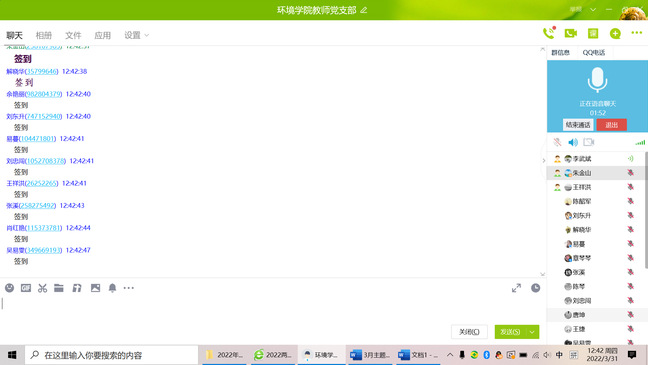Viewport: 648px width, 365px height.
Task: Switch to the 文件 tab
Action: [x=73, y=35]
